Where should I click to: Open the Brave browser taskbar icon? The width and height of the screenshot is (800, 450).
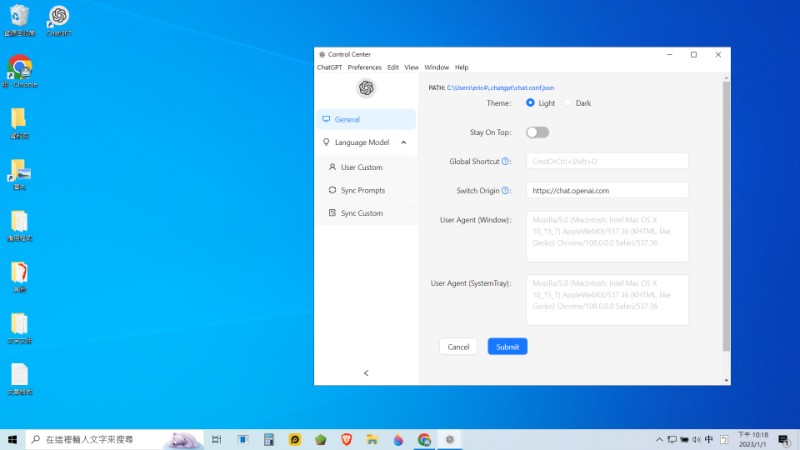346,439
